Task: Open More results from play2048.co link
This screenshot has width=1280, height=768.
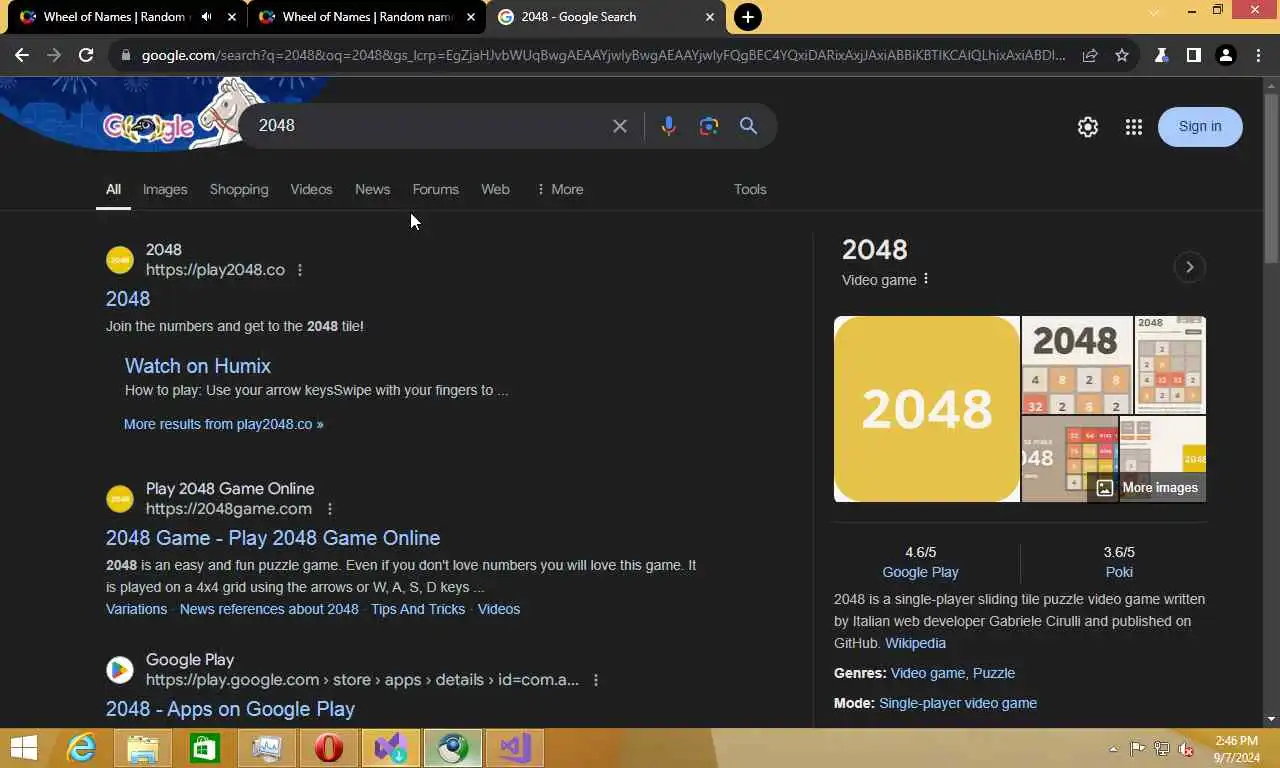Action: pos(224,424)
